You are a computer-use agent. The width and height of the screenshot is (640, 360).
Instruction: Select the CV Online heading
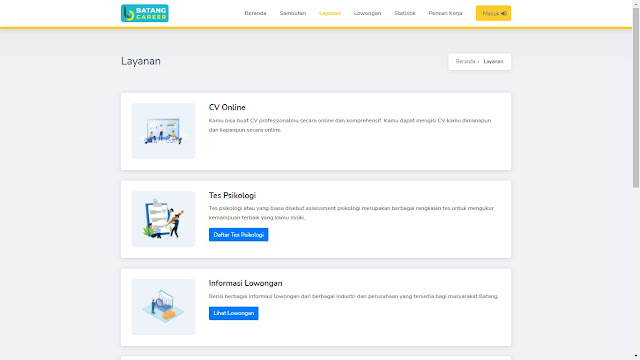click(227, 107)
